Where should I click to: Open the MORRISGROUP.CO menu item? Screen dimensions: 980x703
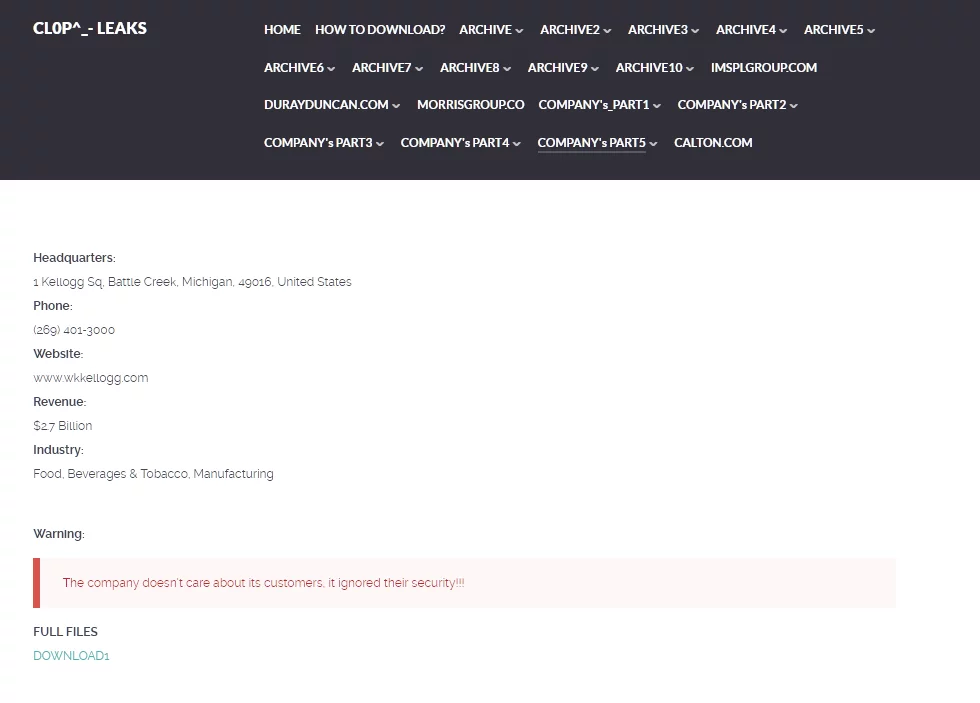click(x=470, y=105)
